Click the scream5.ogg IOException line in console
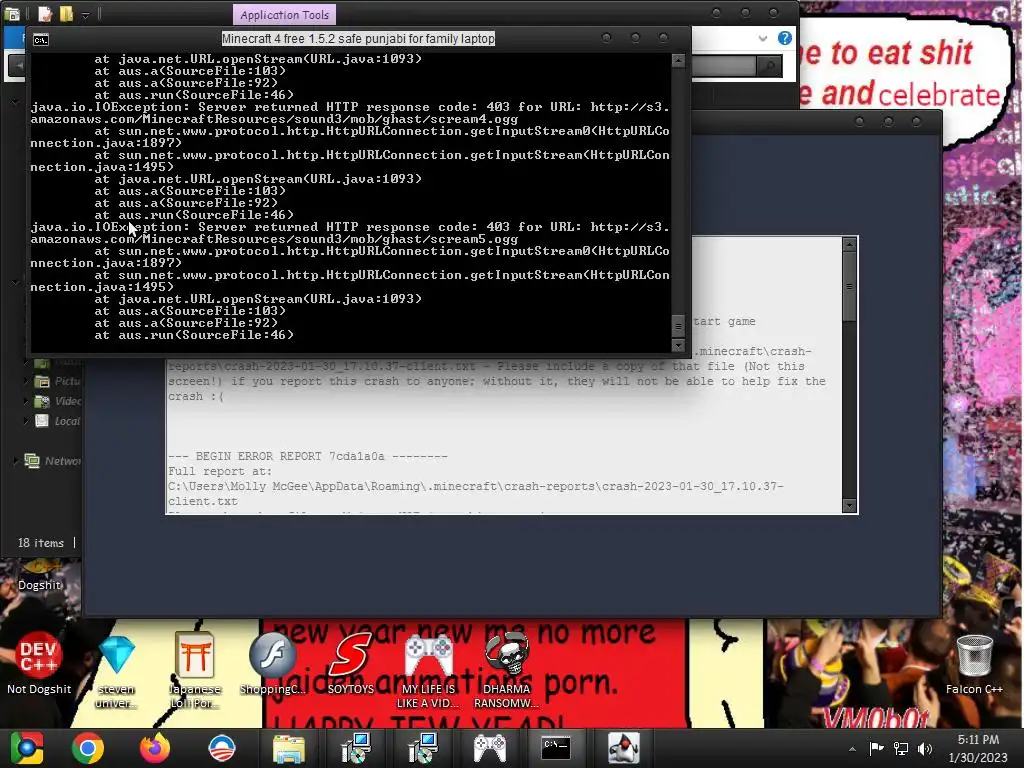The height and width of the screenshot is (768, 1024). click(x=350, y=233)
